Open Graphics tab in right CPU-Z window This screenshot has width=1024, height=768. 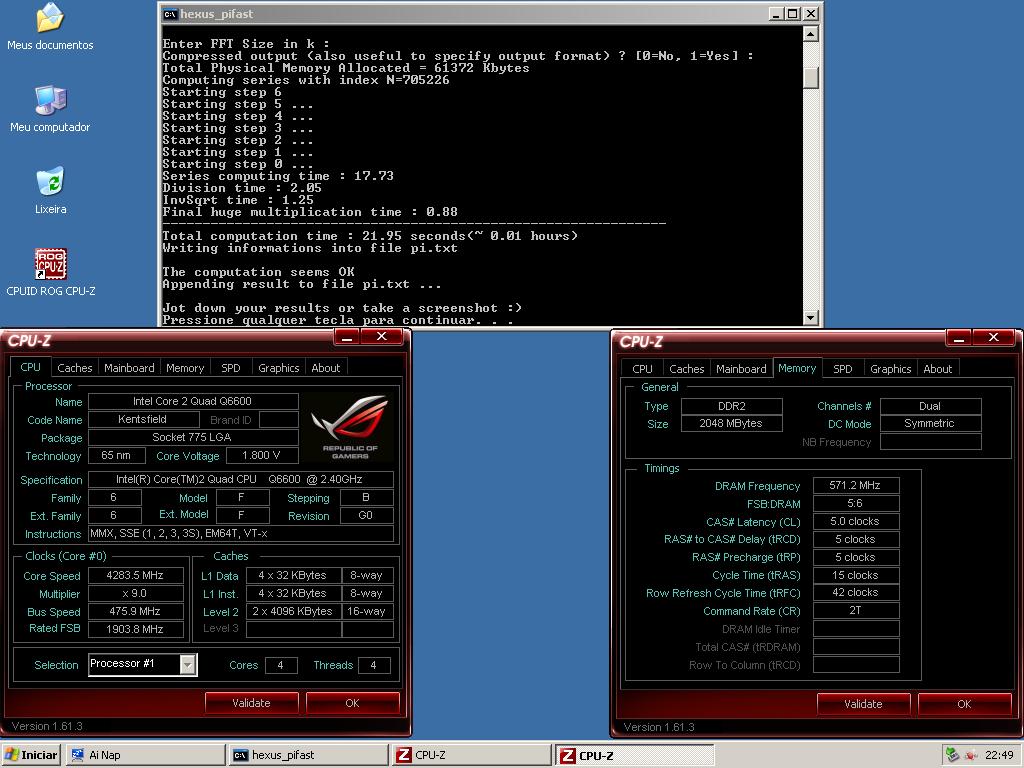(x=890, y=369)
